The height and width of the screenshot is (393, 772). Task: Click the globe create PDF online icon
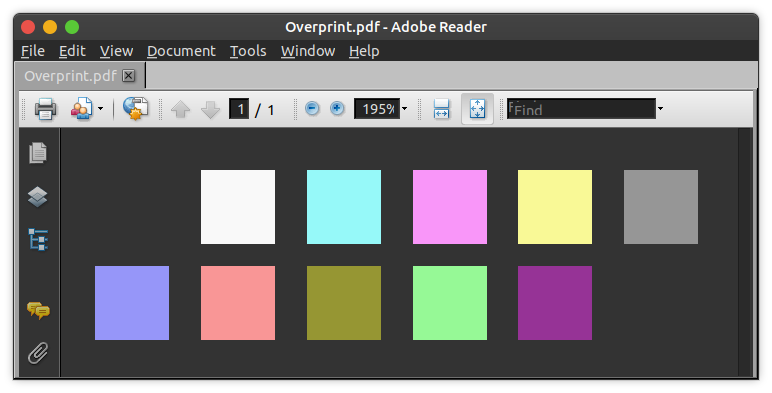135,108
